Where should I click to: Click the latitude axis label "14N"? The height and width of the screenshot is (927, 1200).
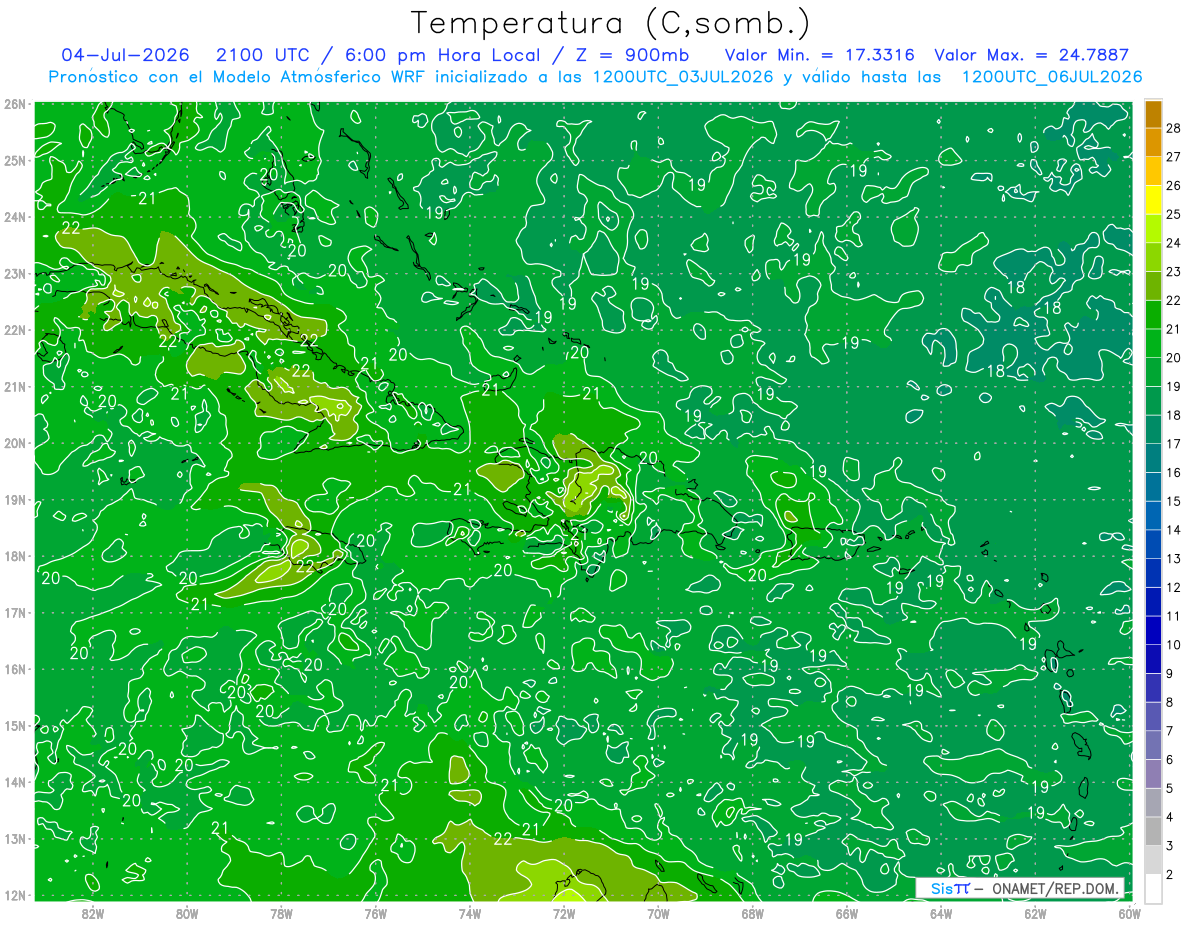point(15,782)
